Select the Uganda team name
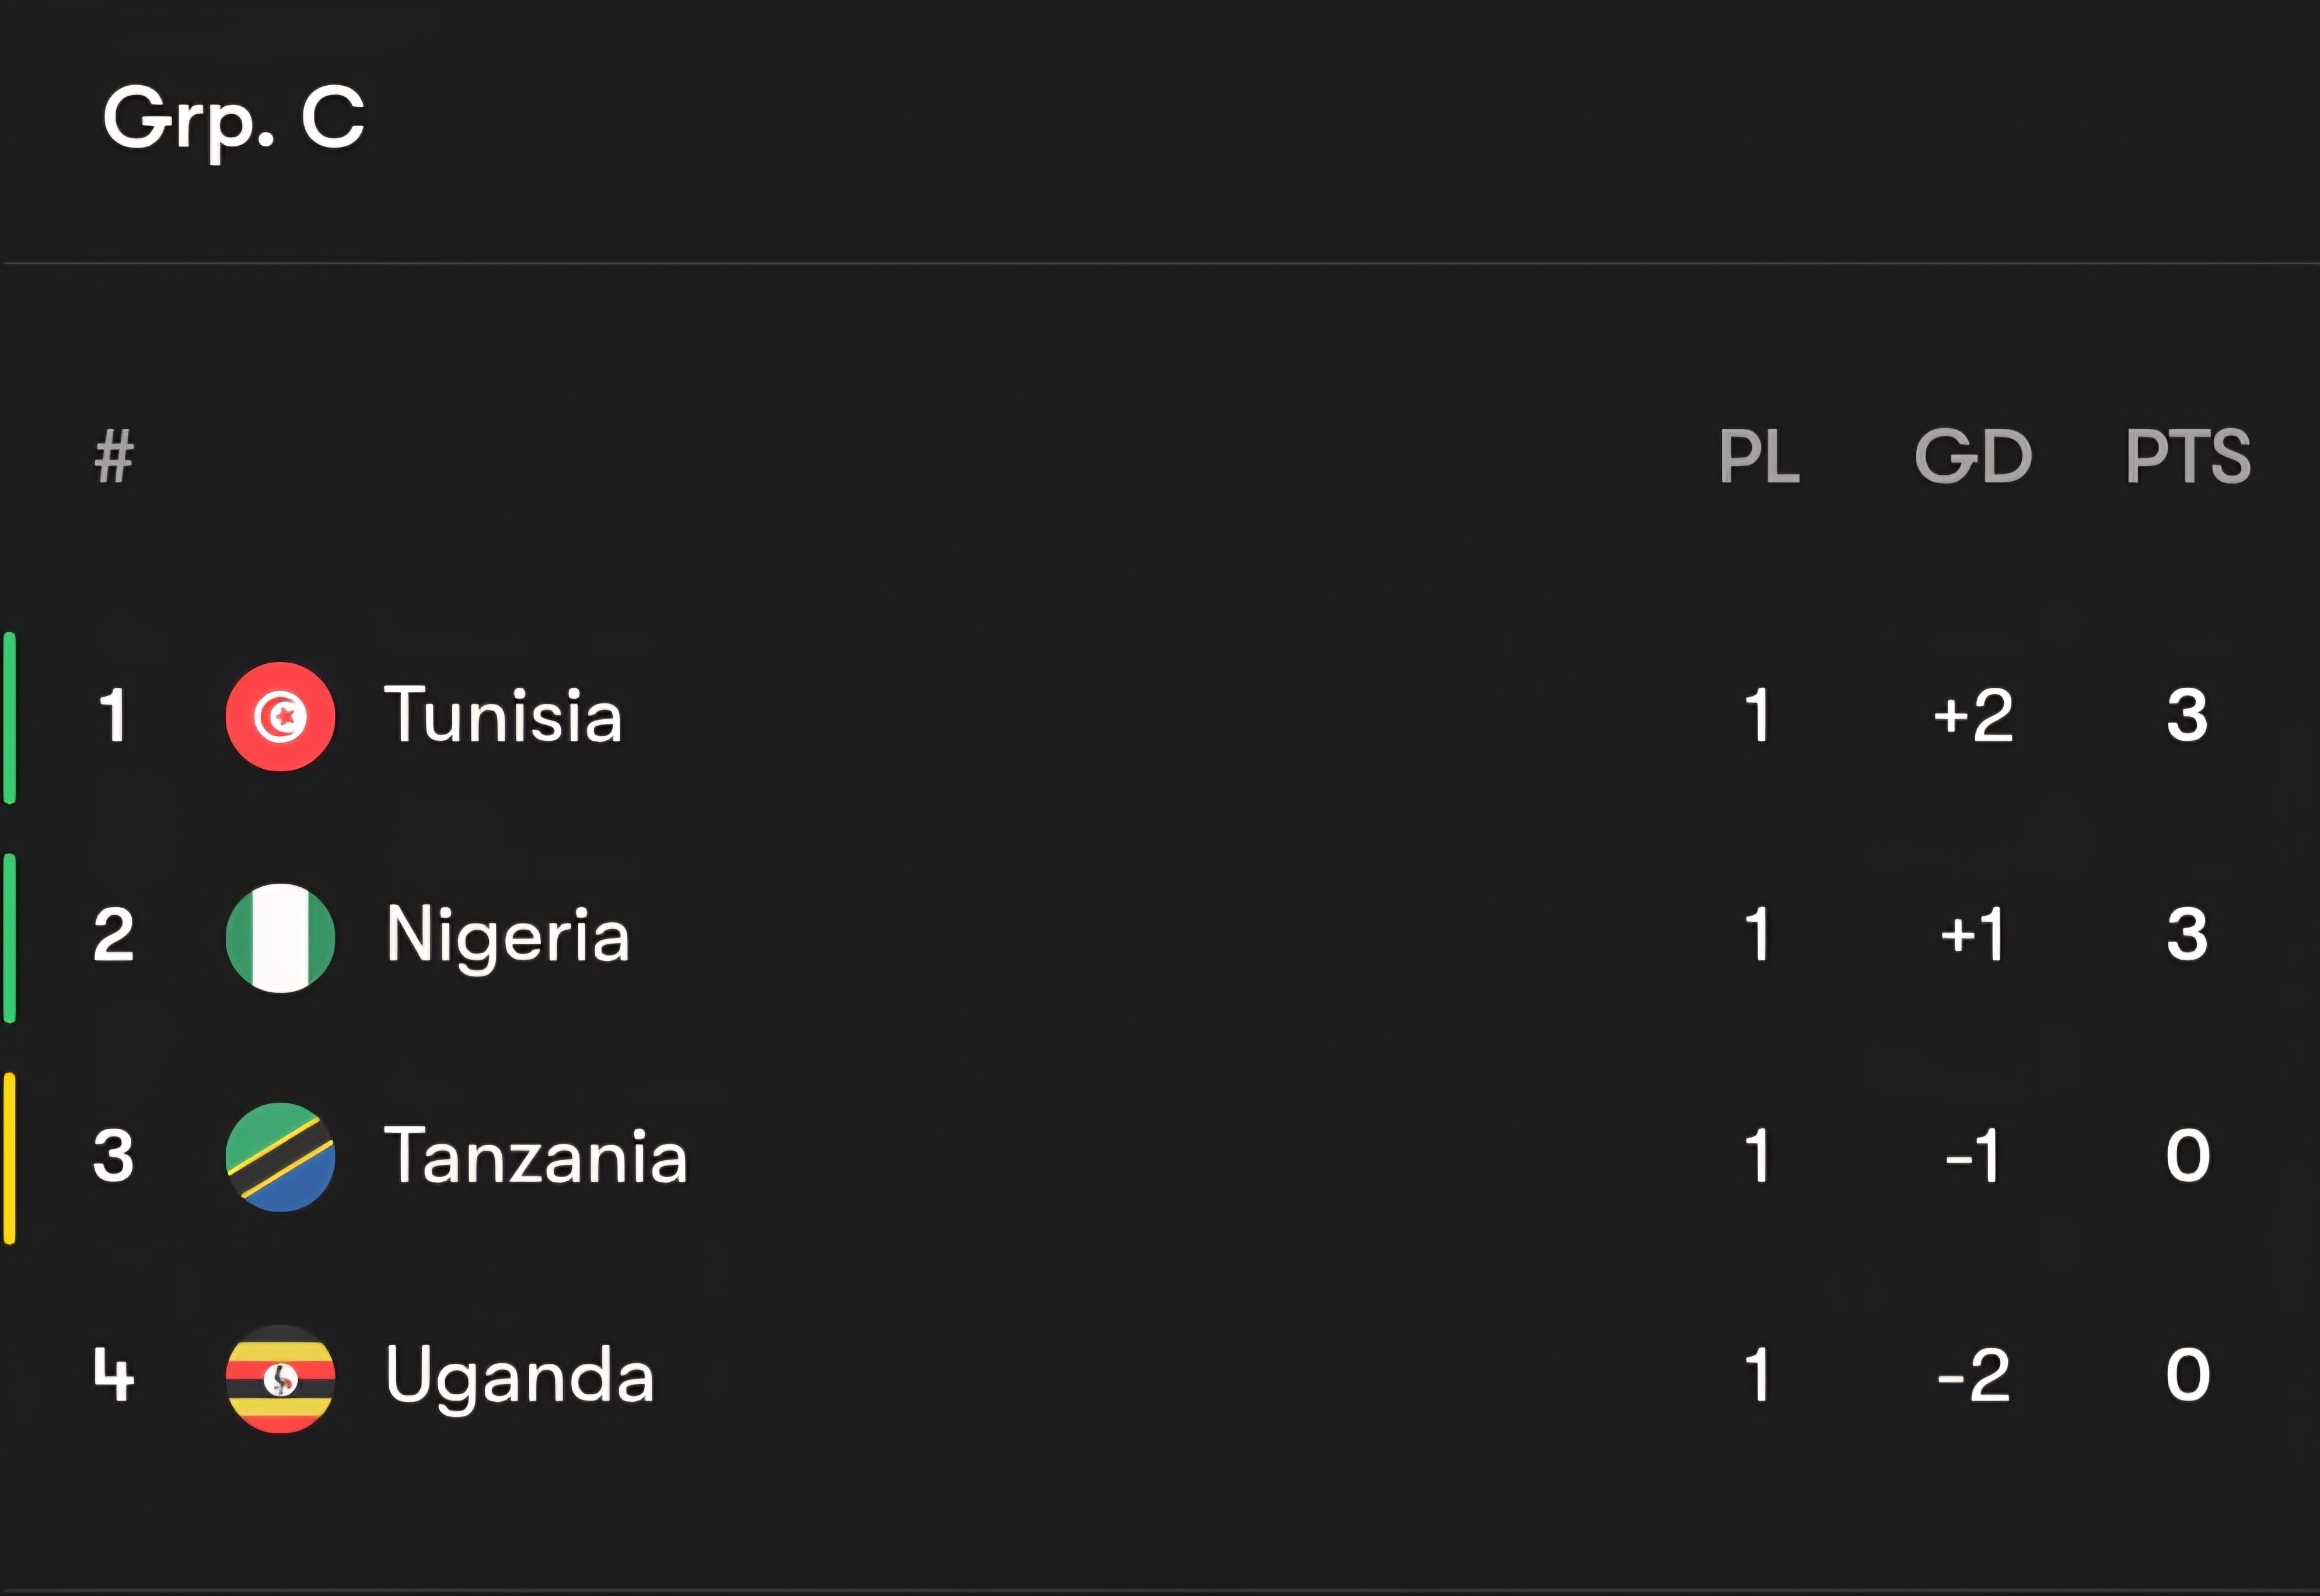Image resolution: width=2320 pixels, height=1596 pixels. pyautogui.click(x=520, y=1376)
